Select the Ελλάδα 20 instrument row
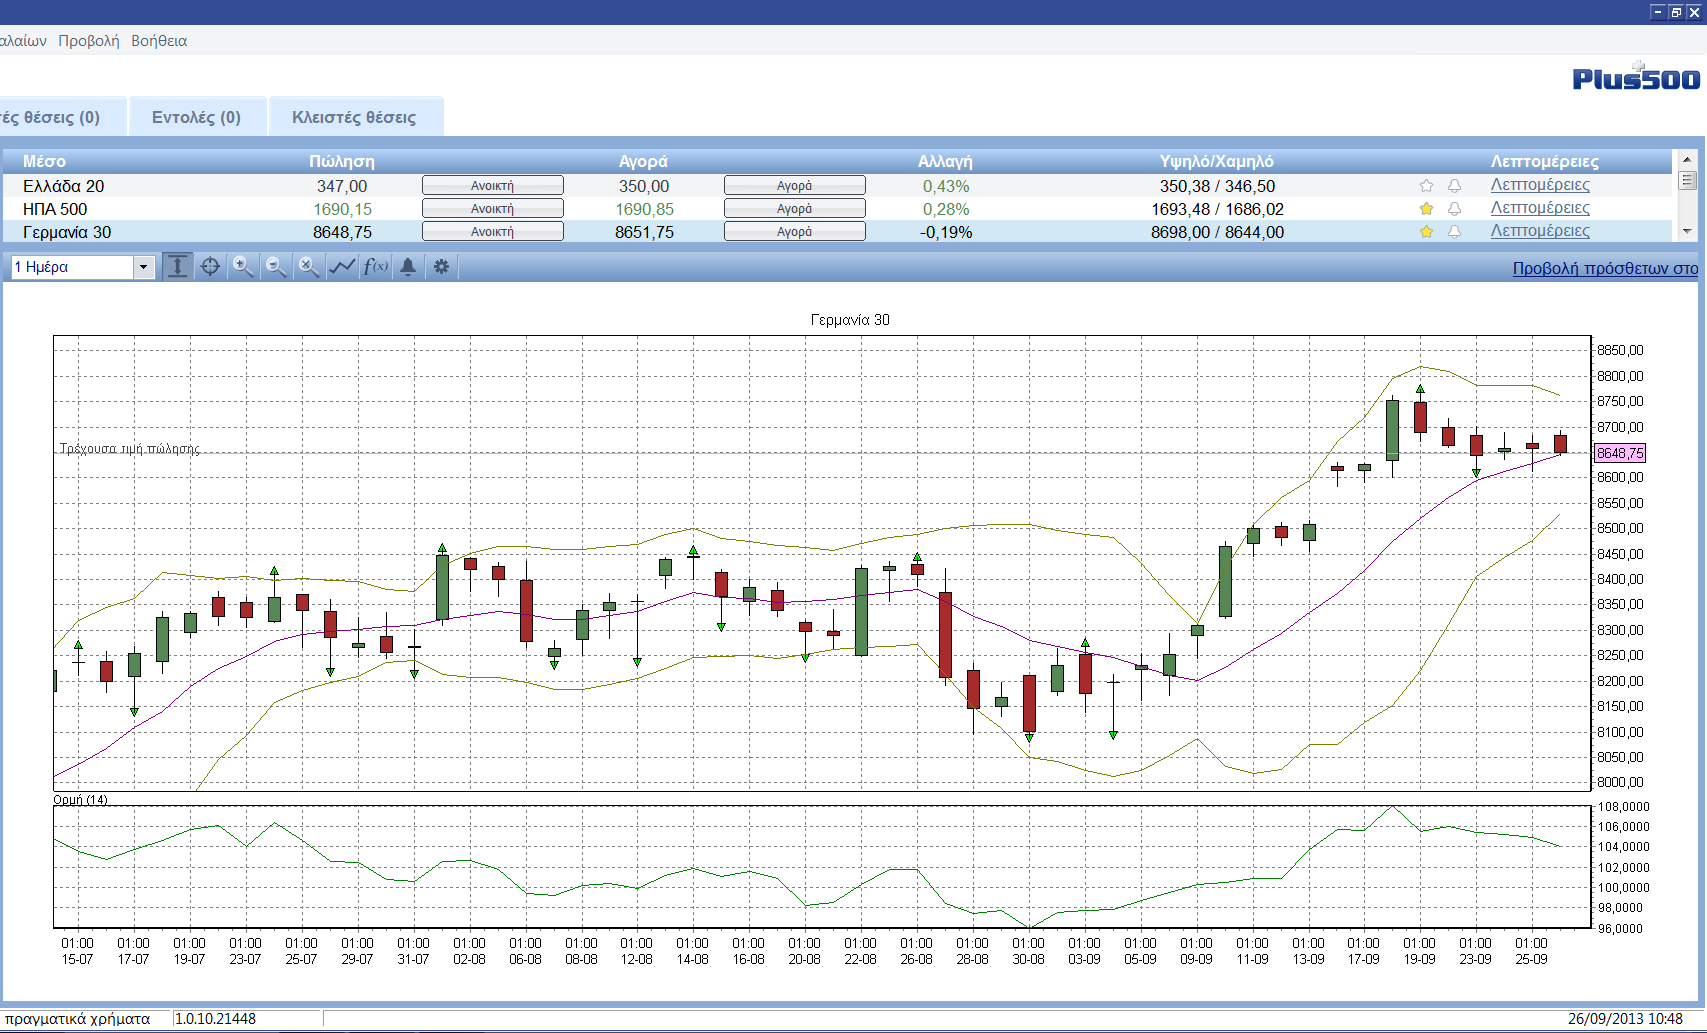1707x1033 pixels. [x=837, y=185]
